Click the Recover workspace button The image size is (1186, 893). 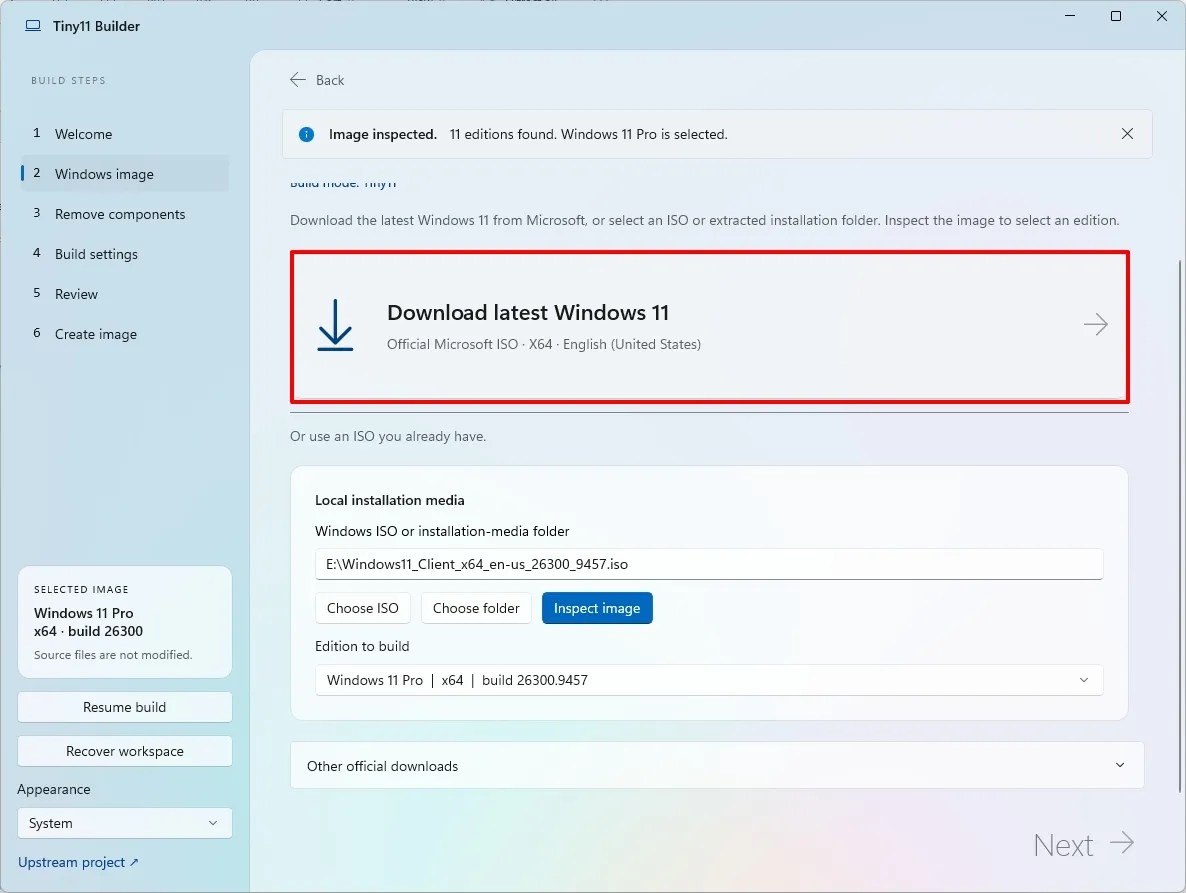tap(125, 751)
